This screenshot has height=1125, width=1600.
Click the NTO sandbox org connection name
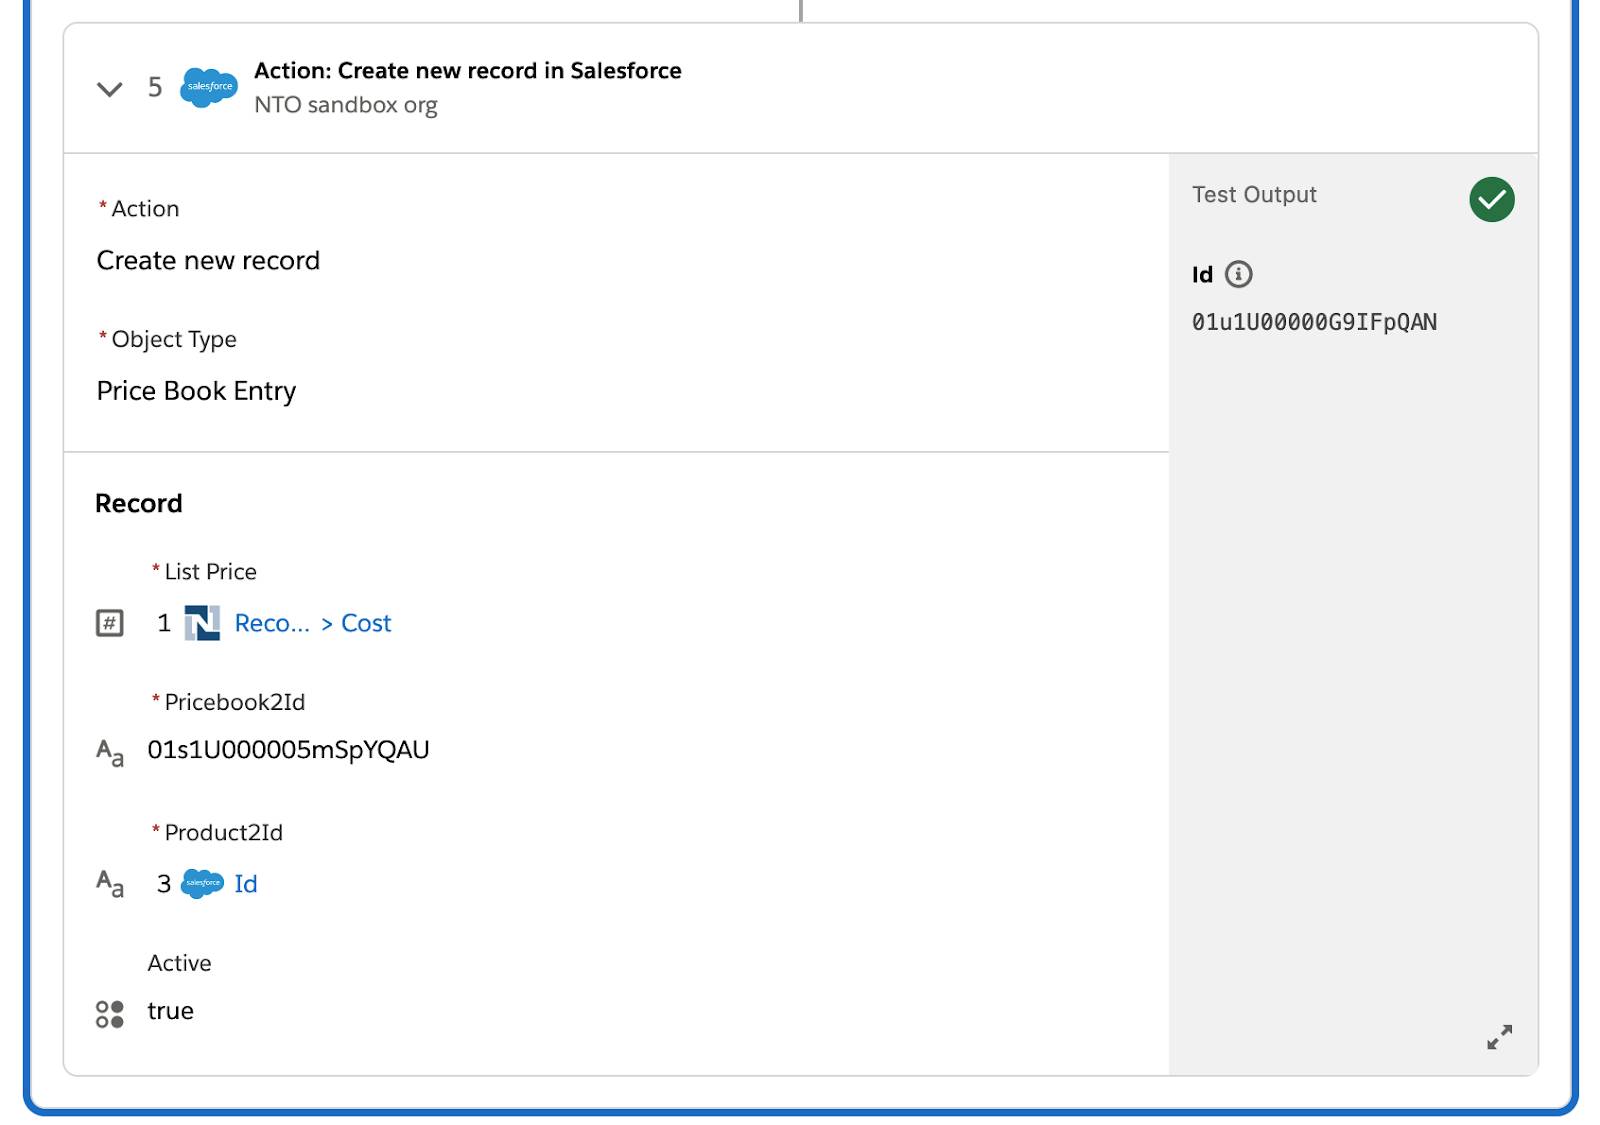(x=346, y=105)
